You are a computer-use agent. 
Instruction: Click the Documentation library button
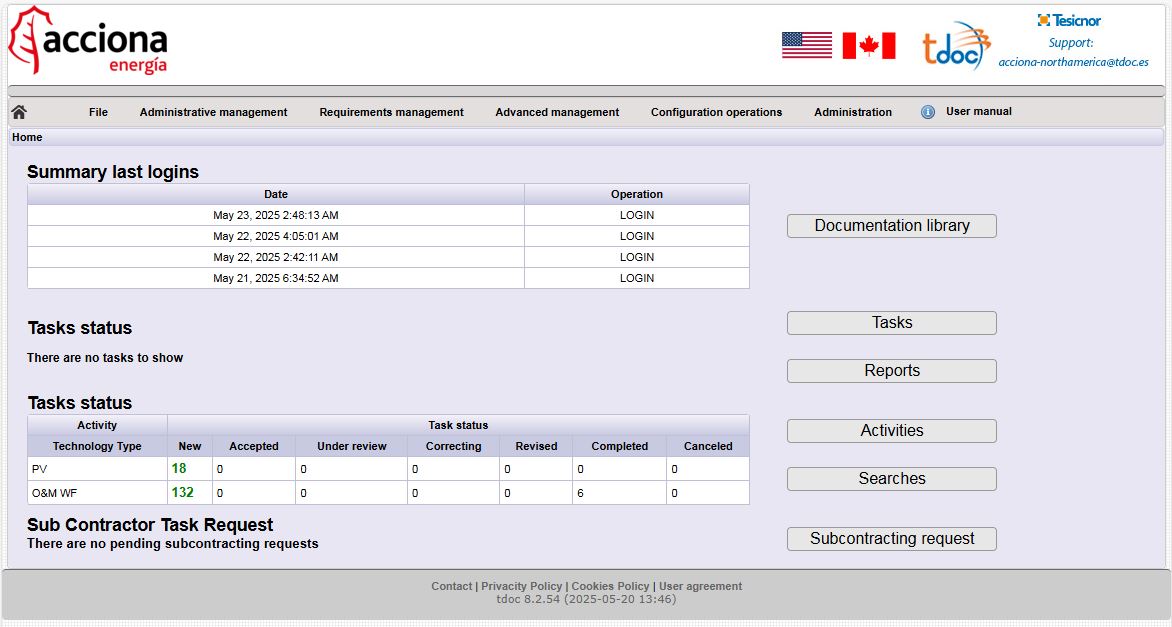[x=892, y=226]
